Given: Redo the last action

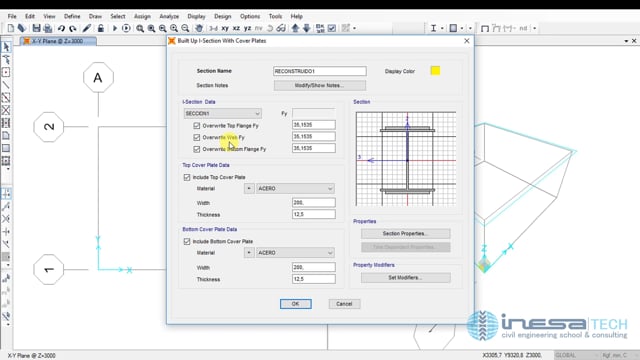Looking at the screenshot, I should click(x=73, y=28).
